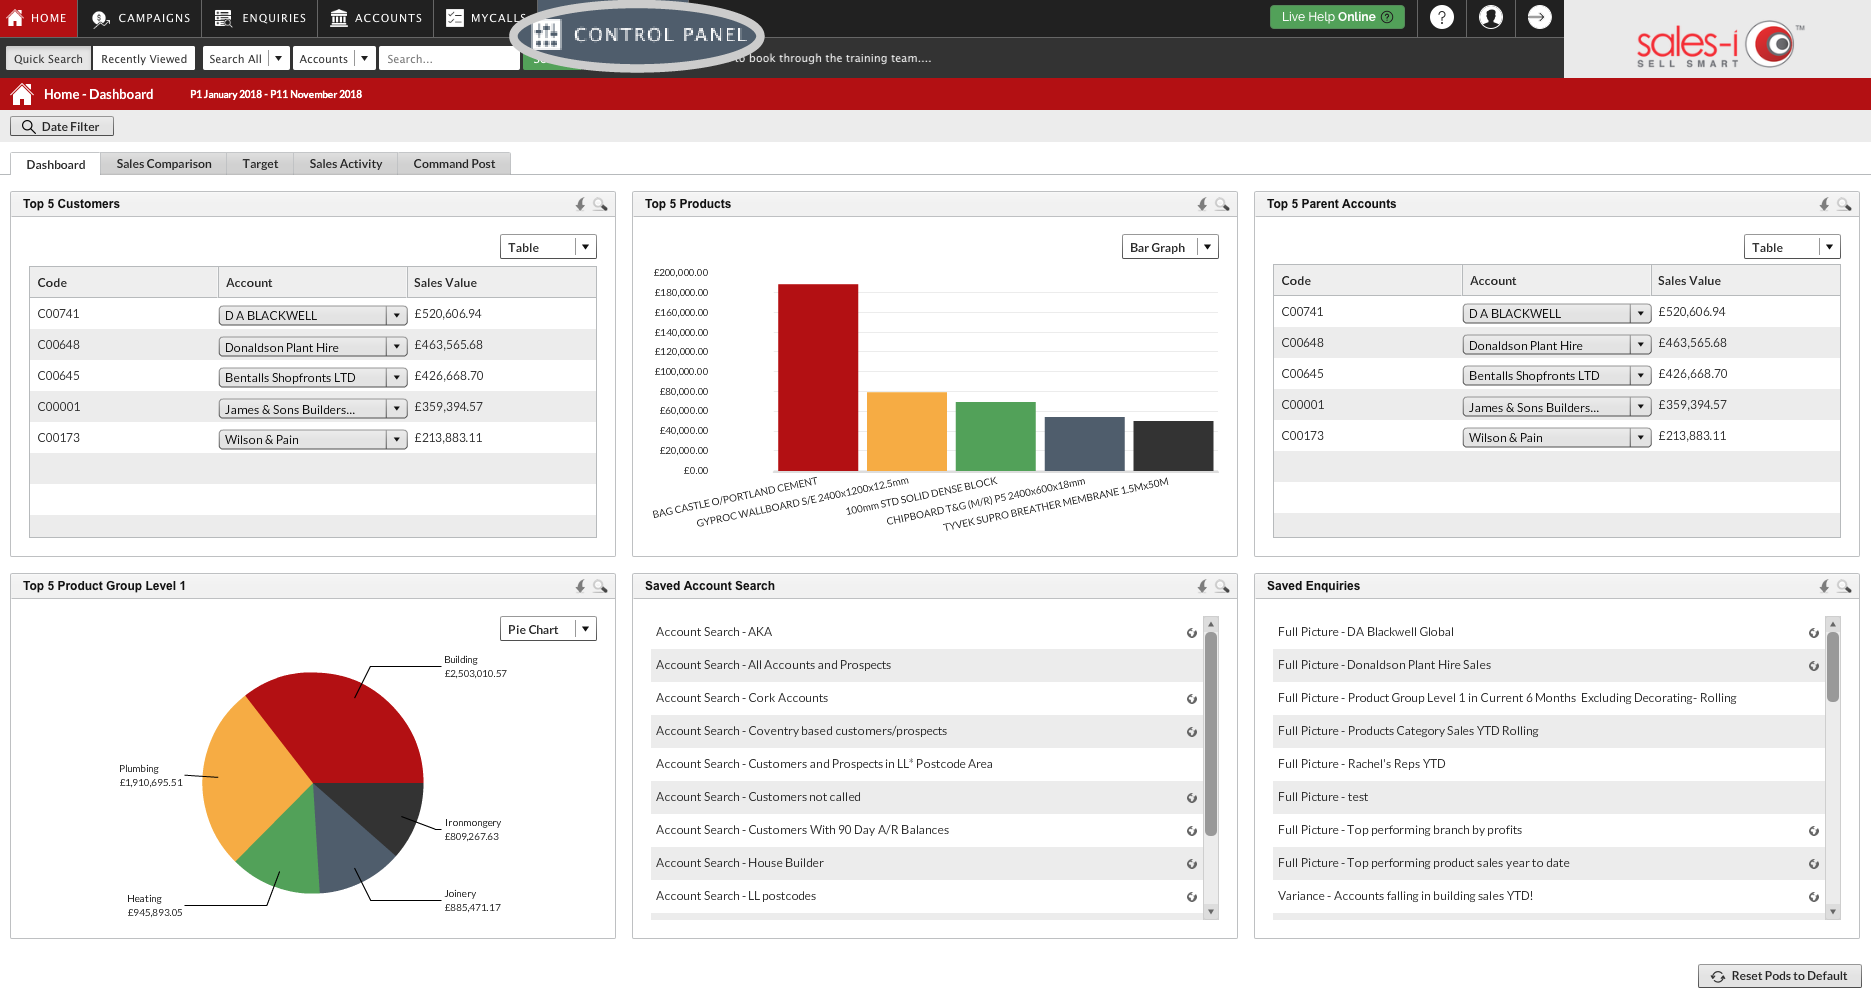Switch to the Target tab

[260, 164]
